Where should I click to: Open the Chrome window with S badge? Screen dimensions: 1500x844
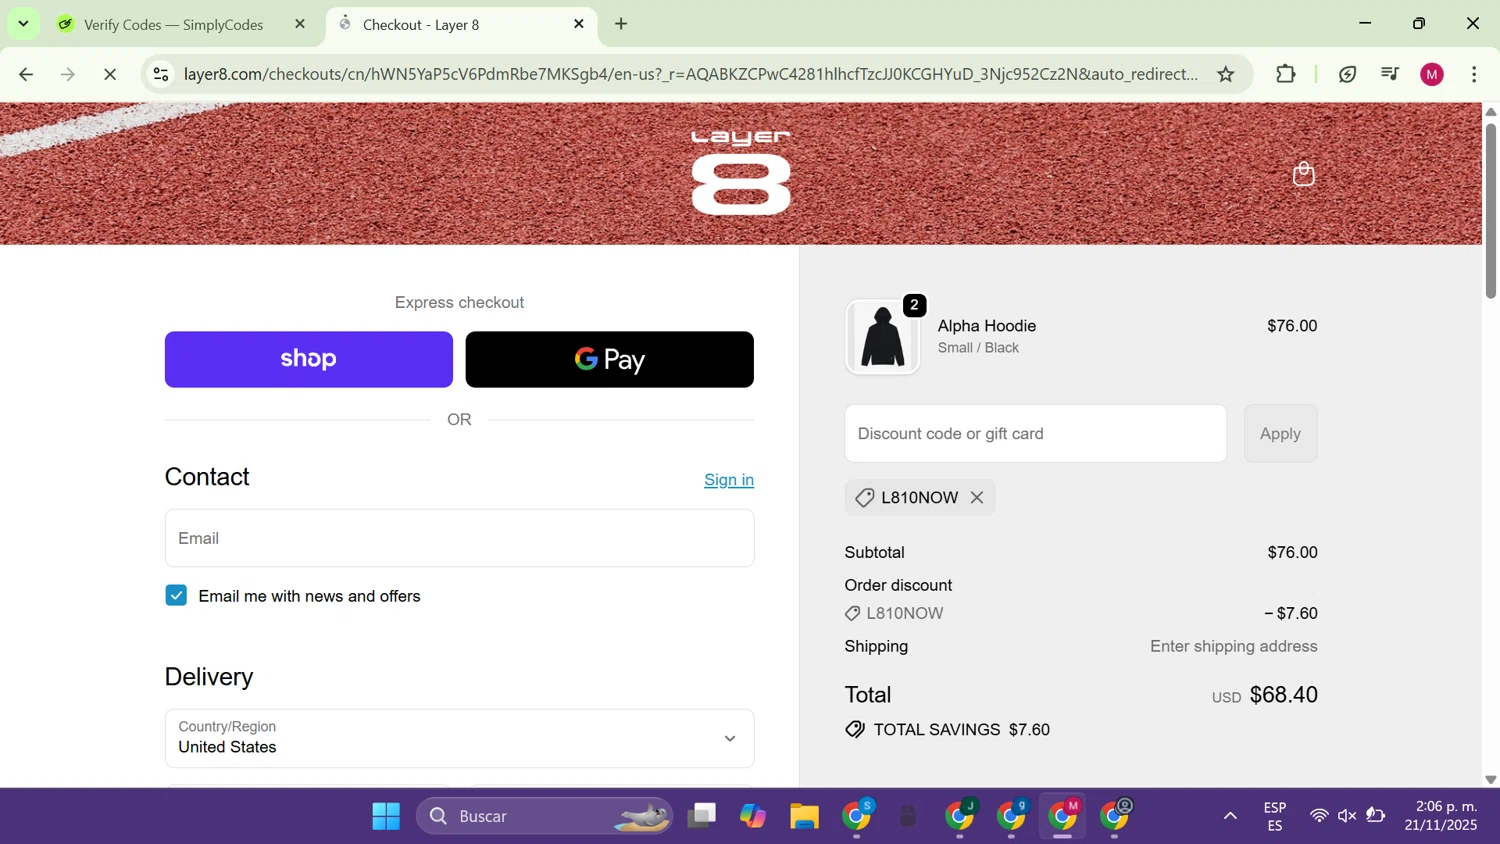(x=858, y=816)
